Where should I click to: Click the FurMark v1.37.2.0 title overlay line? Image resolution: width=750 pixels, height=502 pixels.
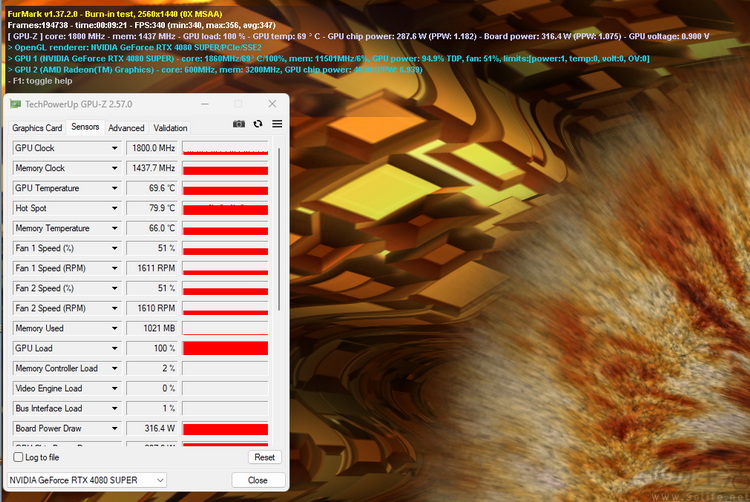115,14
